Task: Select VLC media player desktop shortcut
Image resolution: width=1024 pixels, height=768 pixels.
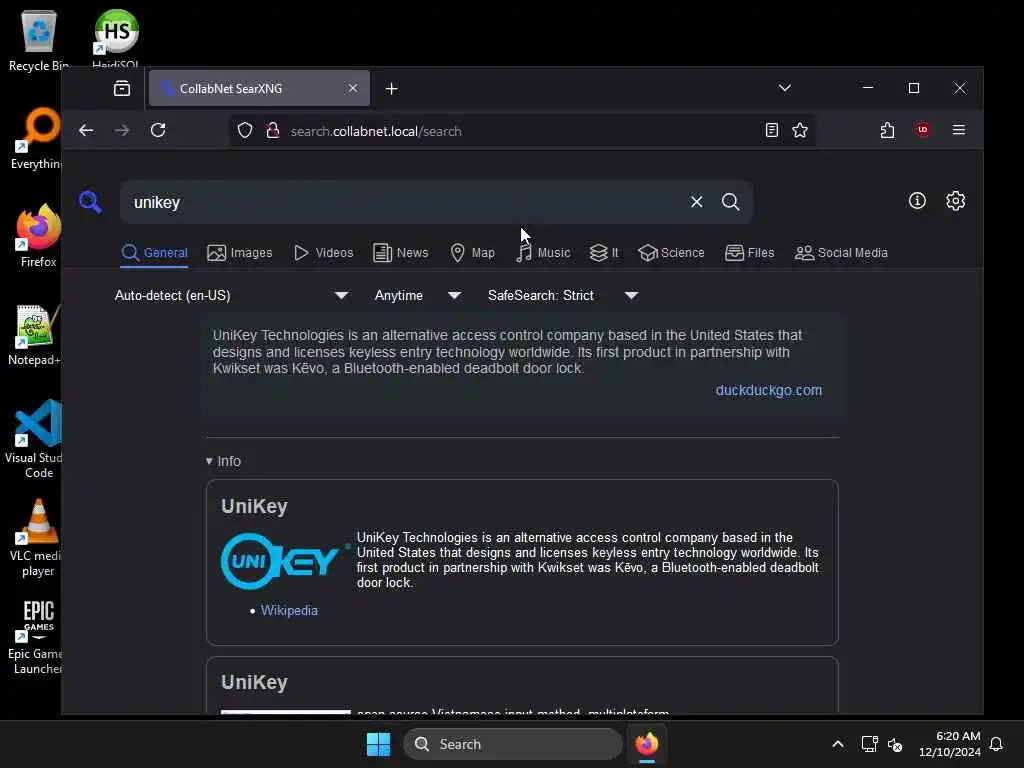Action: 37,538
